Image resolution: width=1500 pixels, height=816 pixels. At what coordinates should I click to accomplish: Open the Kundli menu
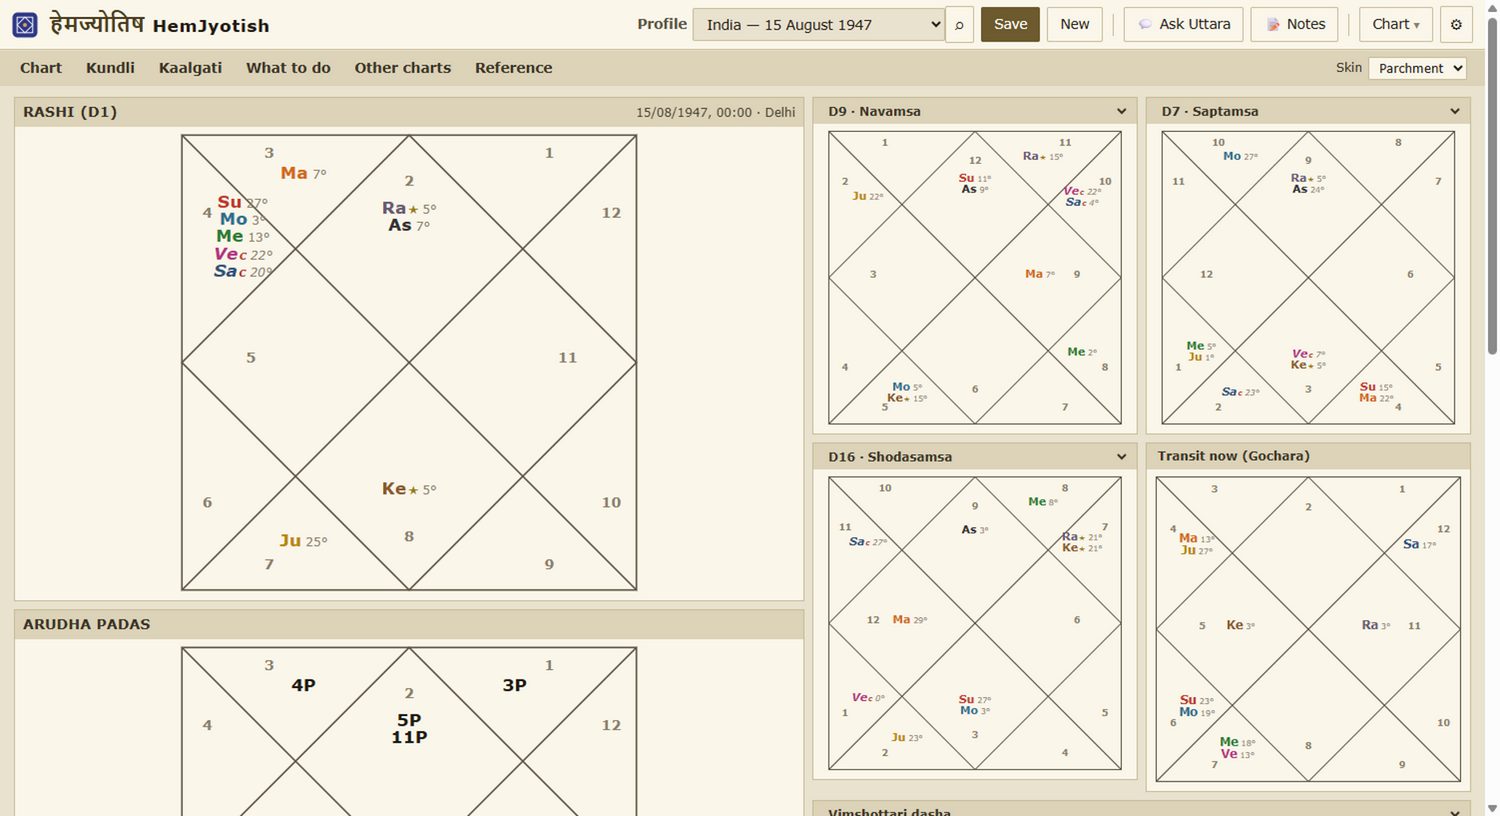(110, 68)
